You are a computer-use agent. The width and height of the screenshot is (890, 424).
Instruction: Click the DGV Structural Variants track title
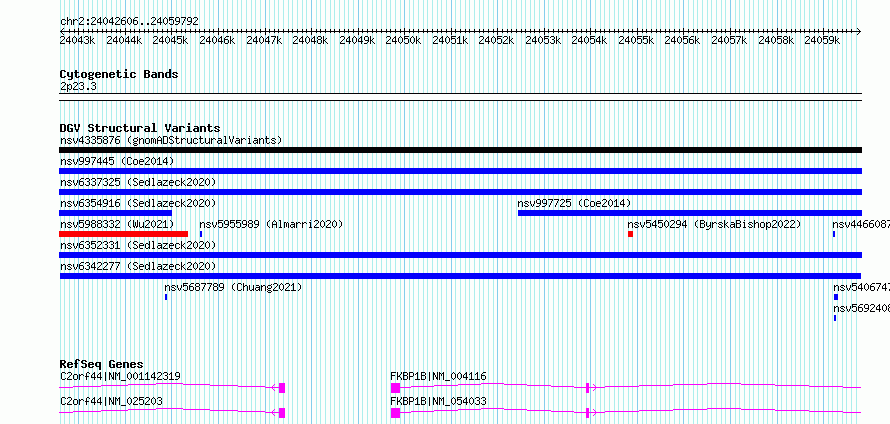(x=140, y=128)
